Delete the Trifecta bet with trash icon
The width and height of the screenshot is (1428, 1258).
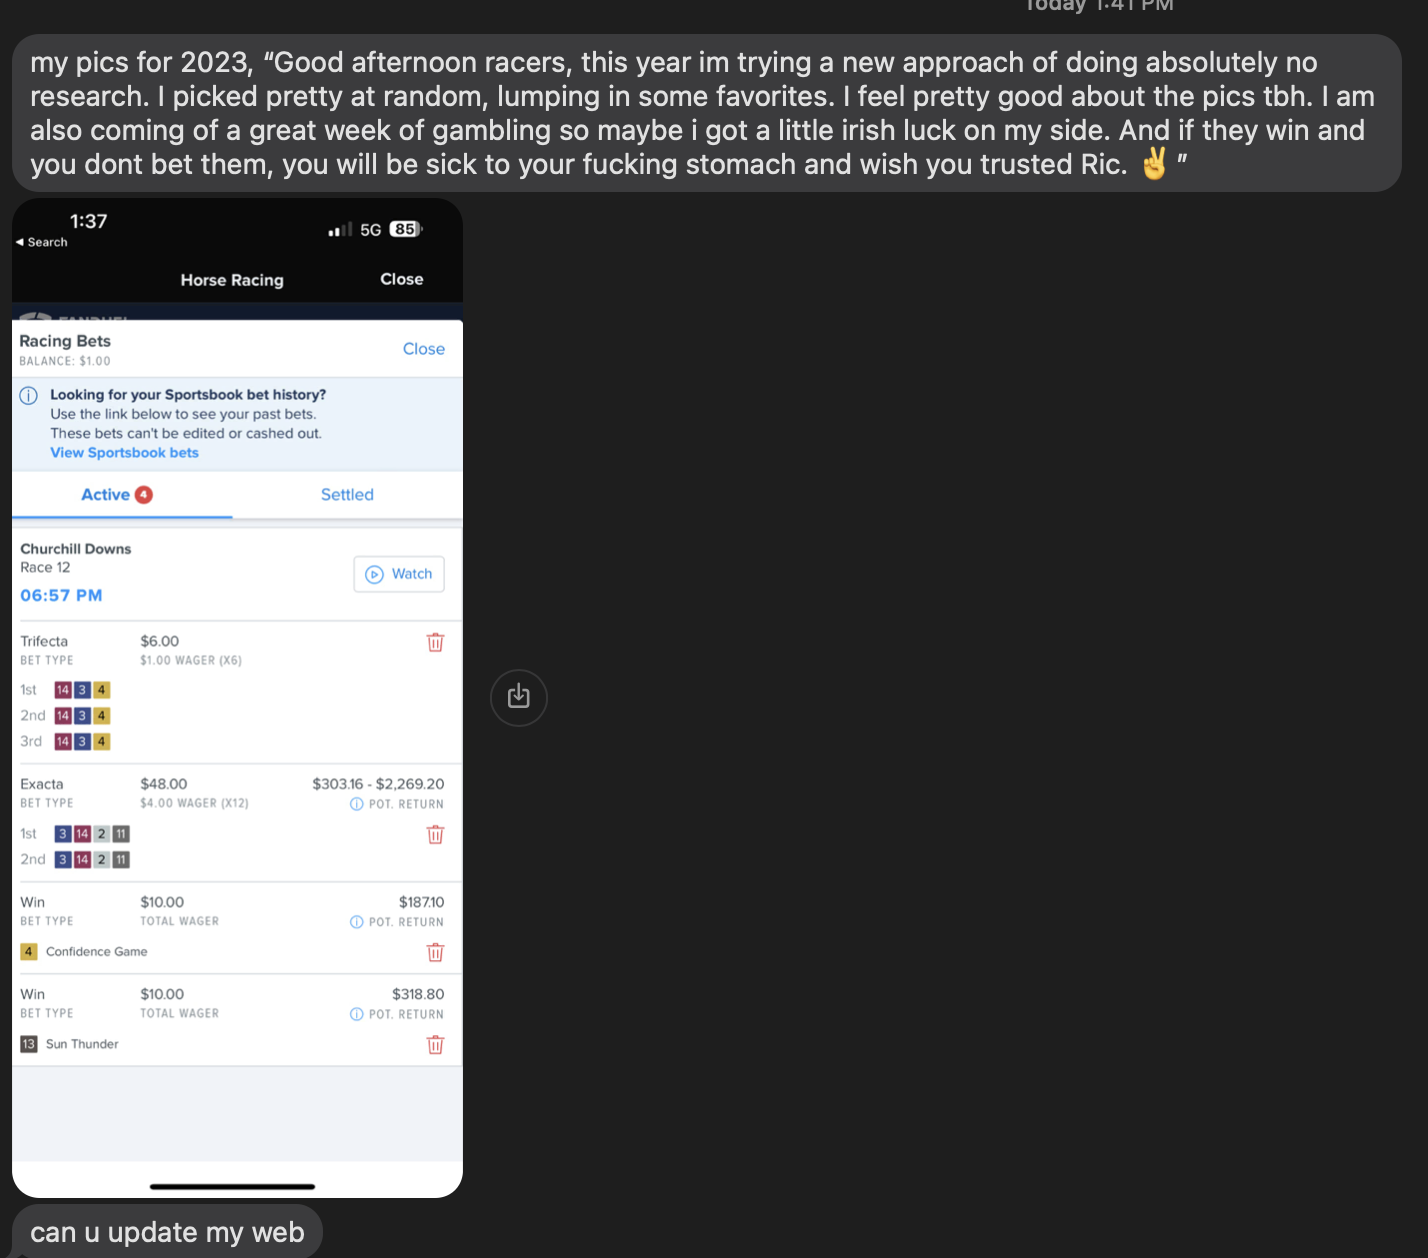coord(435,643)
